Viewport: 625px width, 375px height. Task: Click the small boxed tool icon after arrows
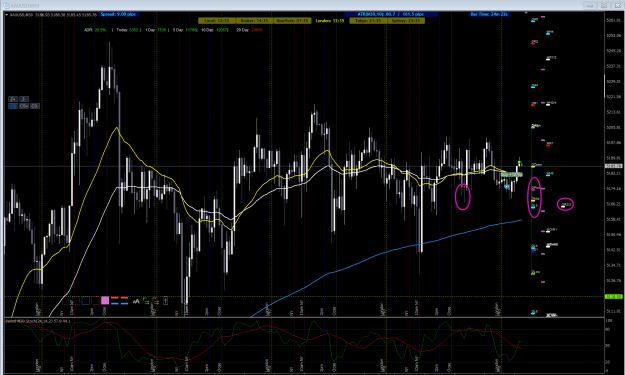pos(165,301)
